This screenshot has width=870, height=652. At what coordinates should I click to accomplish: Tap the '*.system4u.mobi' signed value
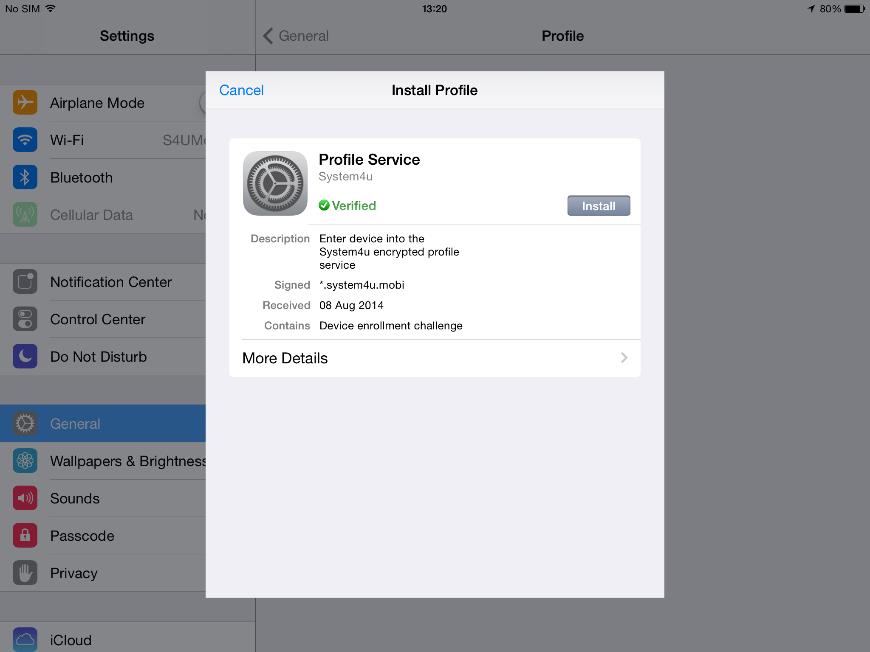[362, 285]
